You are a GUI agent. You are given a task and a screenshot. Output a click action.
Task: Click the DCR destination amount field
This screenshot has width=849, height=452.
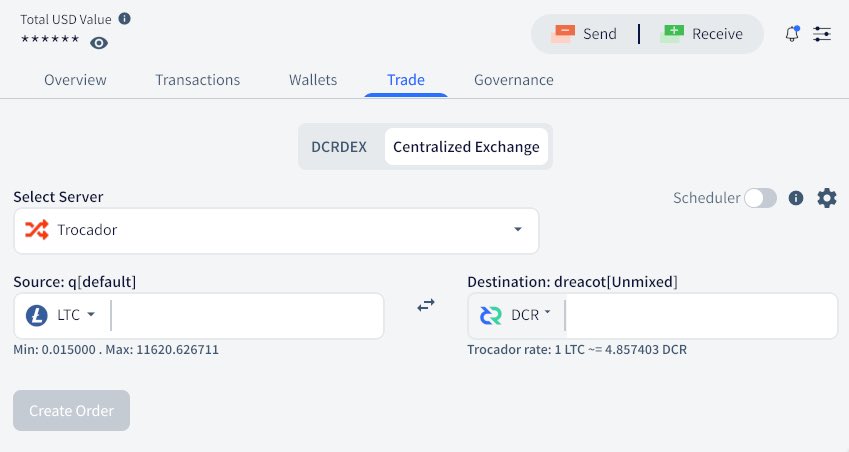coord(701,316)
